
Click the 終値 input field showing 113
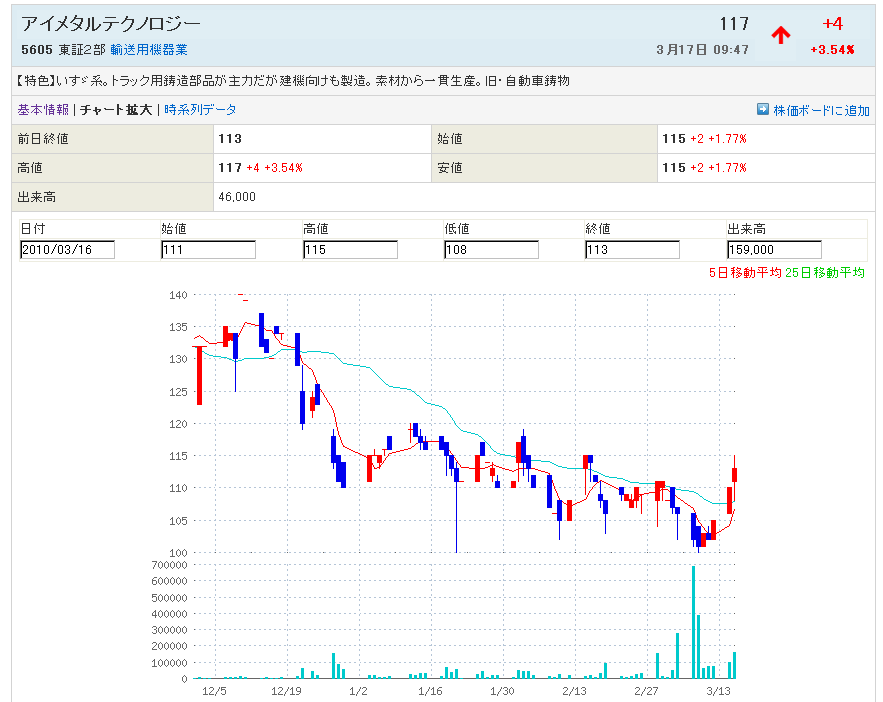point(632,249)
